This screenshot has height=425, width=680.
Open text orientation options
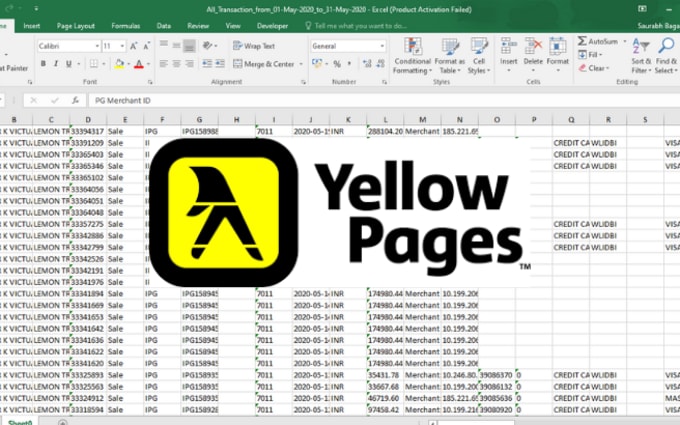(208, 45)
